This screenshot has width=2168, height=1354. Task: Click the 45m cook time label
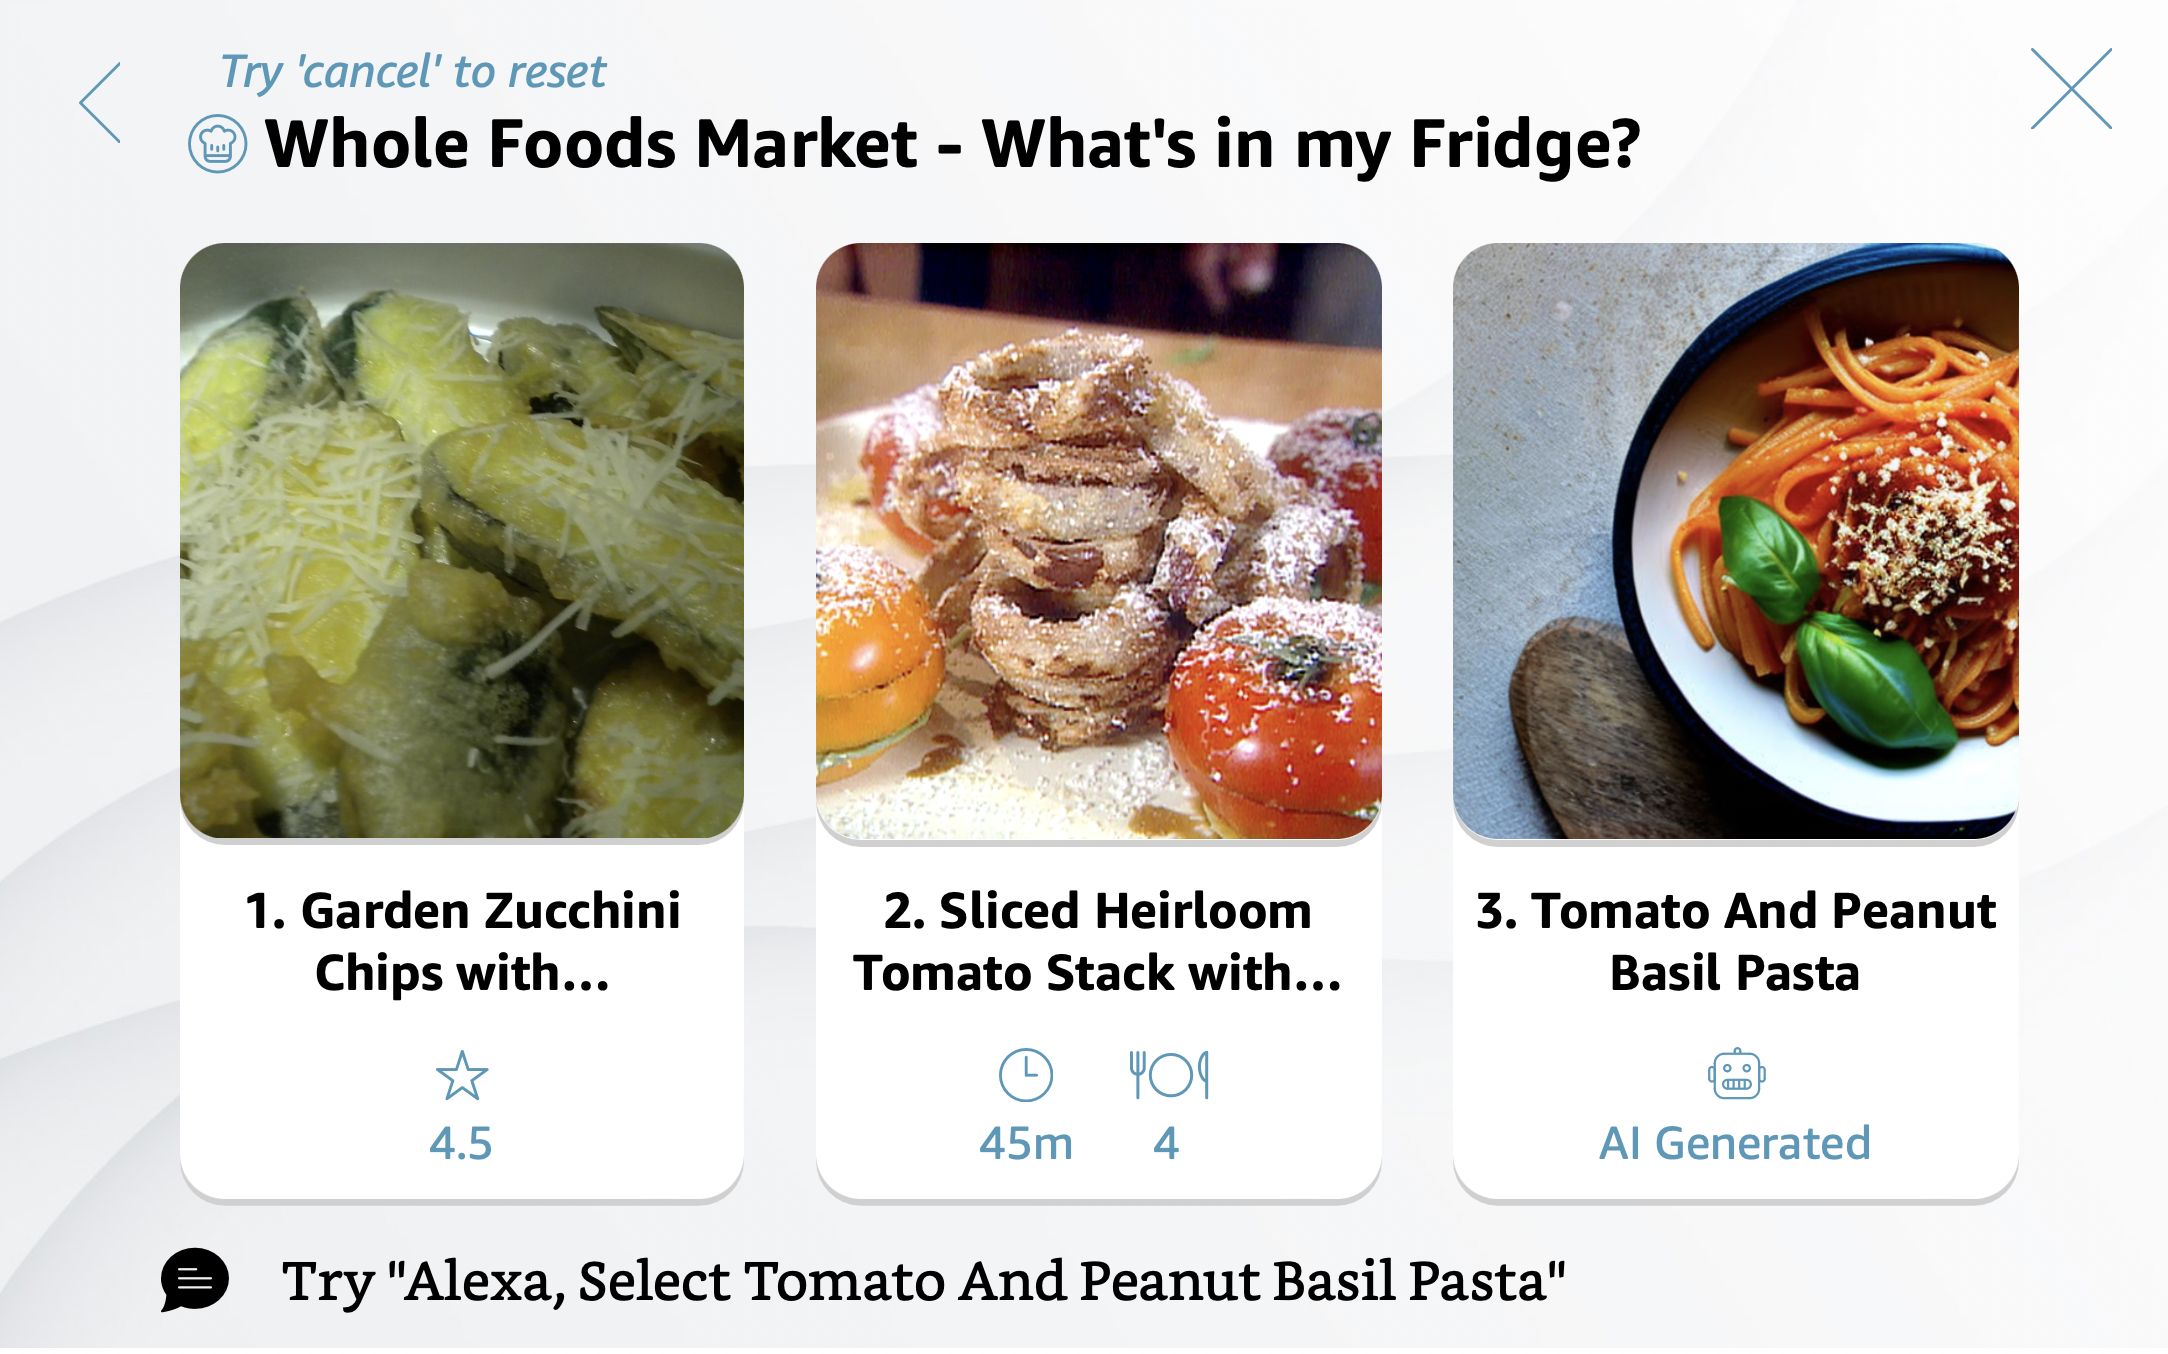[1026, 1143]
